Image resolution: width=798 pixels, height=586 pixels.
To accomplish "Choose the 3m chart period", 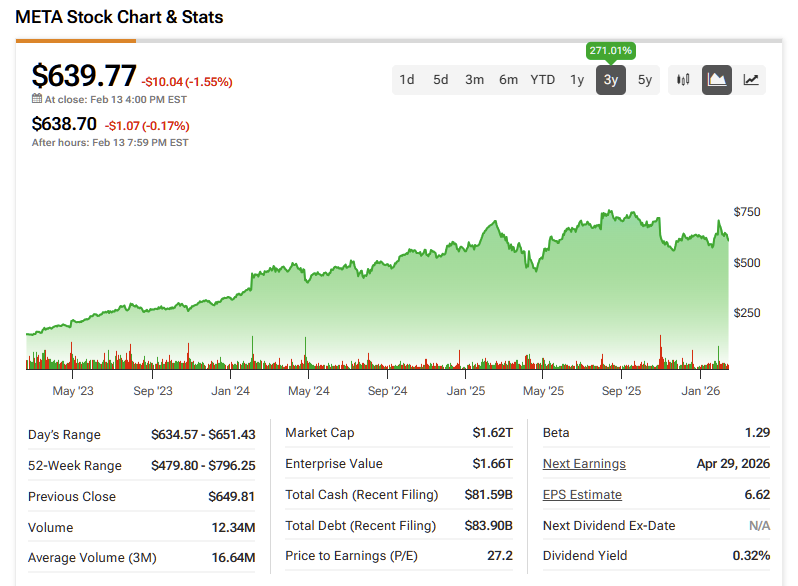I will coord(475,80).
